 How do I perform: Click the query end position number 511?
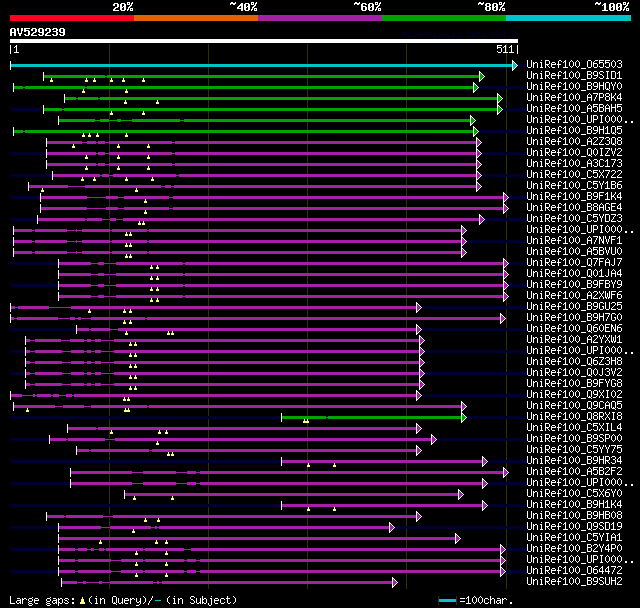click(x=505, y=49)
